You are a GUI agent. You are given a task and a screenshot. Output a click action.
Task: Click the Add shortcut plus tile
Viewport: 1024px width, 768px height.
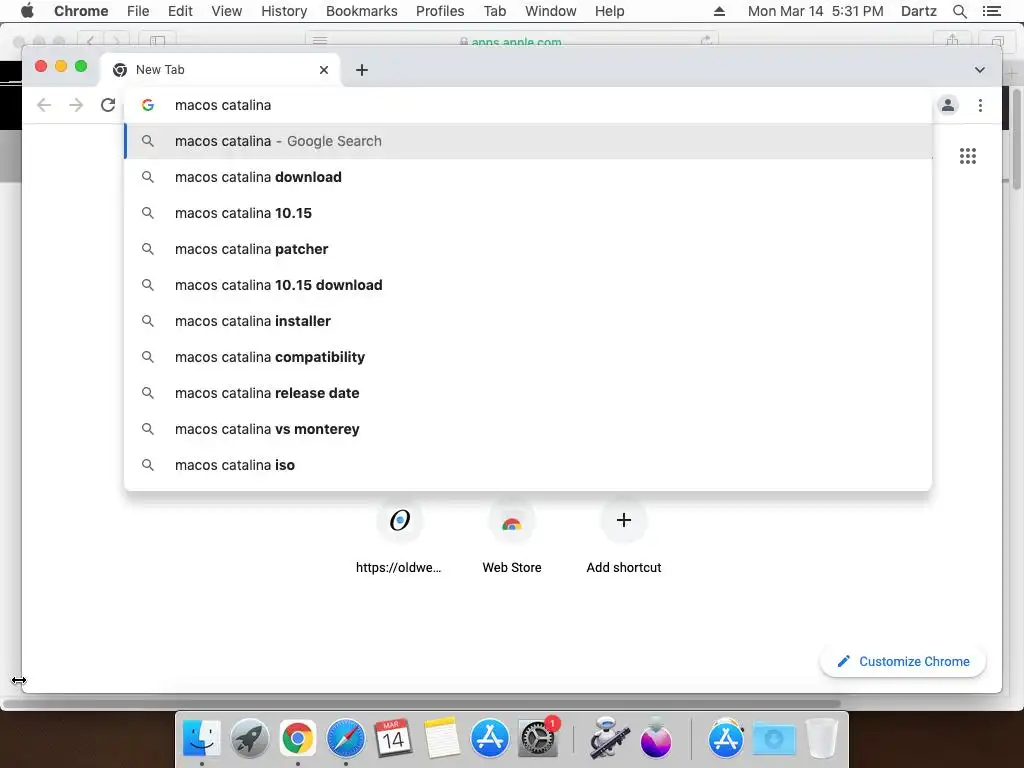point(624,520)
